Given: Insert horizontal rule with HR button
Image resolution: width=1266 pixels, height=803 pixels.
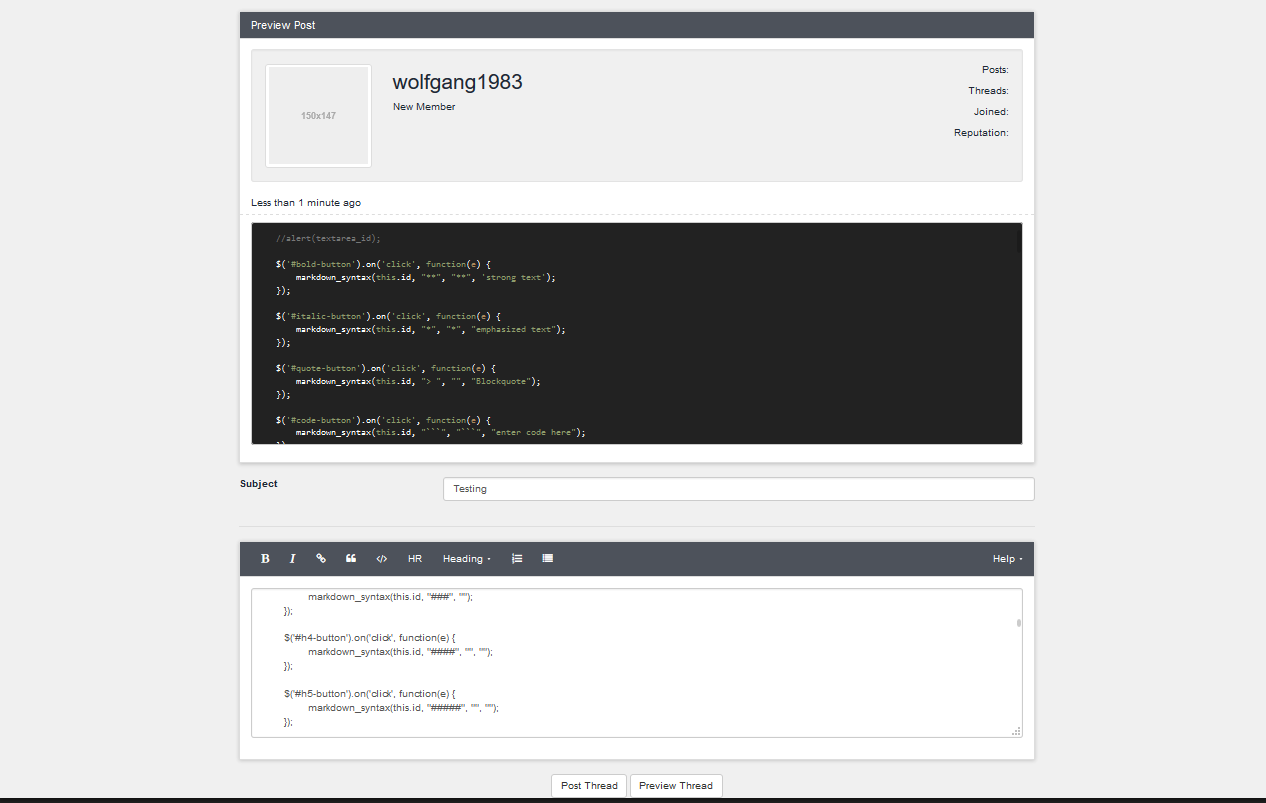Looking at the screenshot, I should 415,559.
